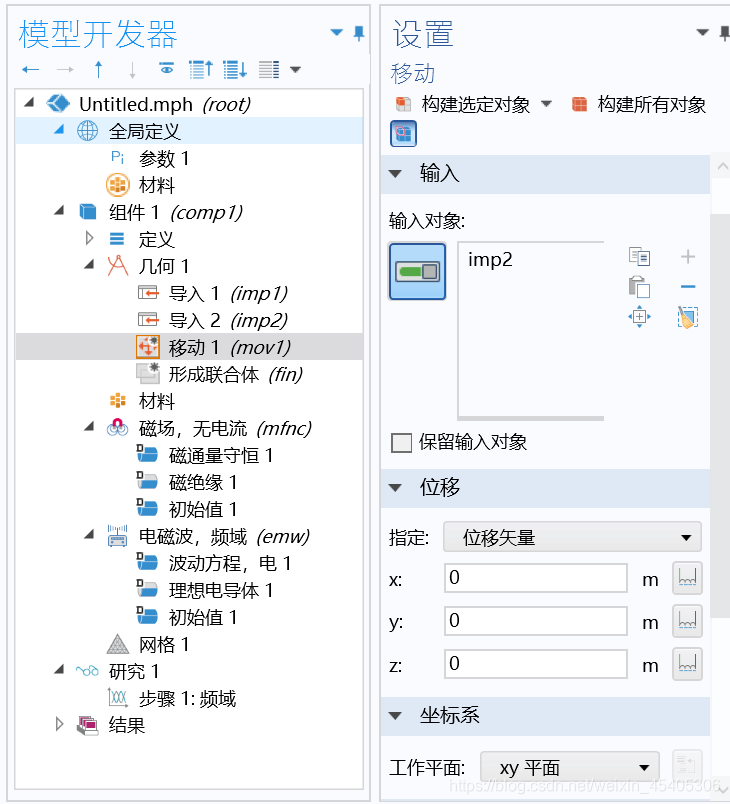Viewport: 730px width, 804px height.
Task: Select the component 材料 node below 形成联合体
Action: tap(157, 401)
